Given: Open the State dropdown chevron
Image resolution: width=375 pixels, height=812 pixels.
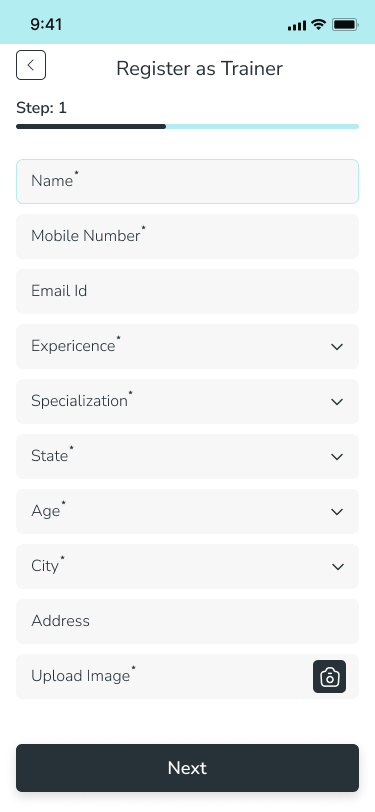Looking at the screenshot, I should [x=337, y=457].
